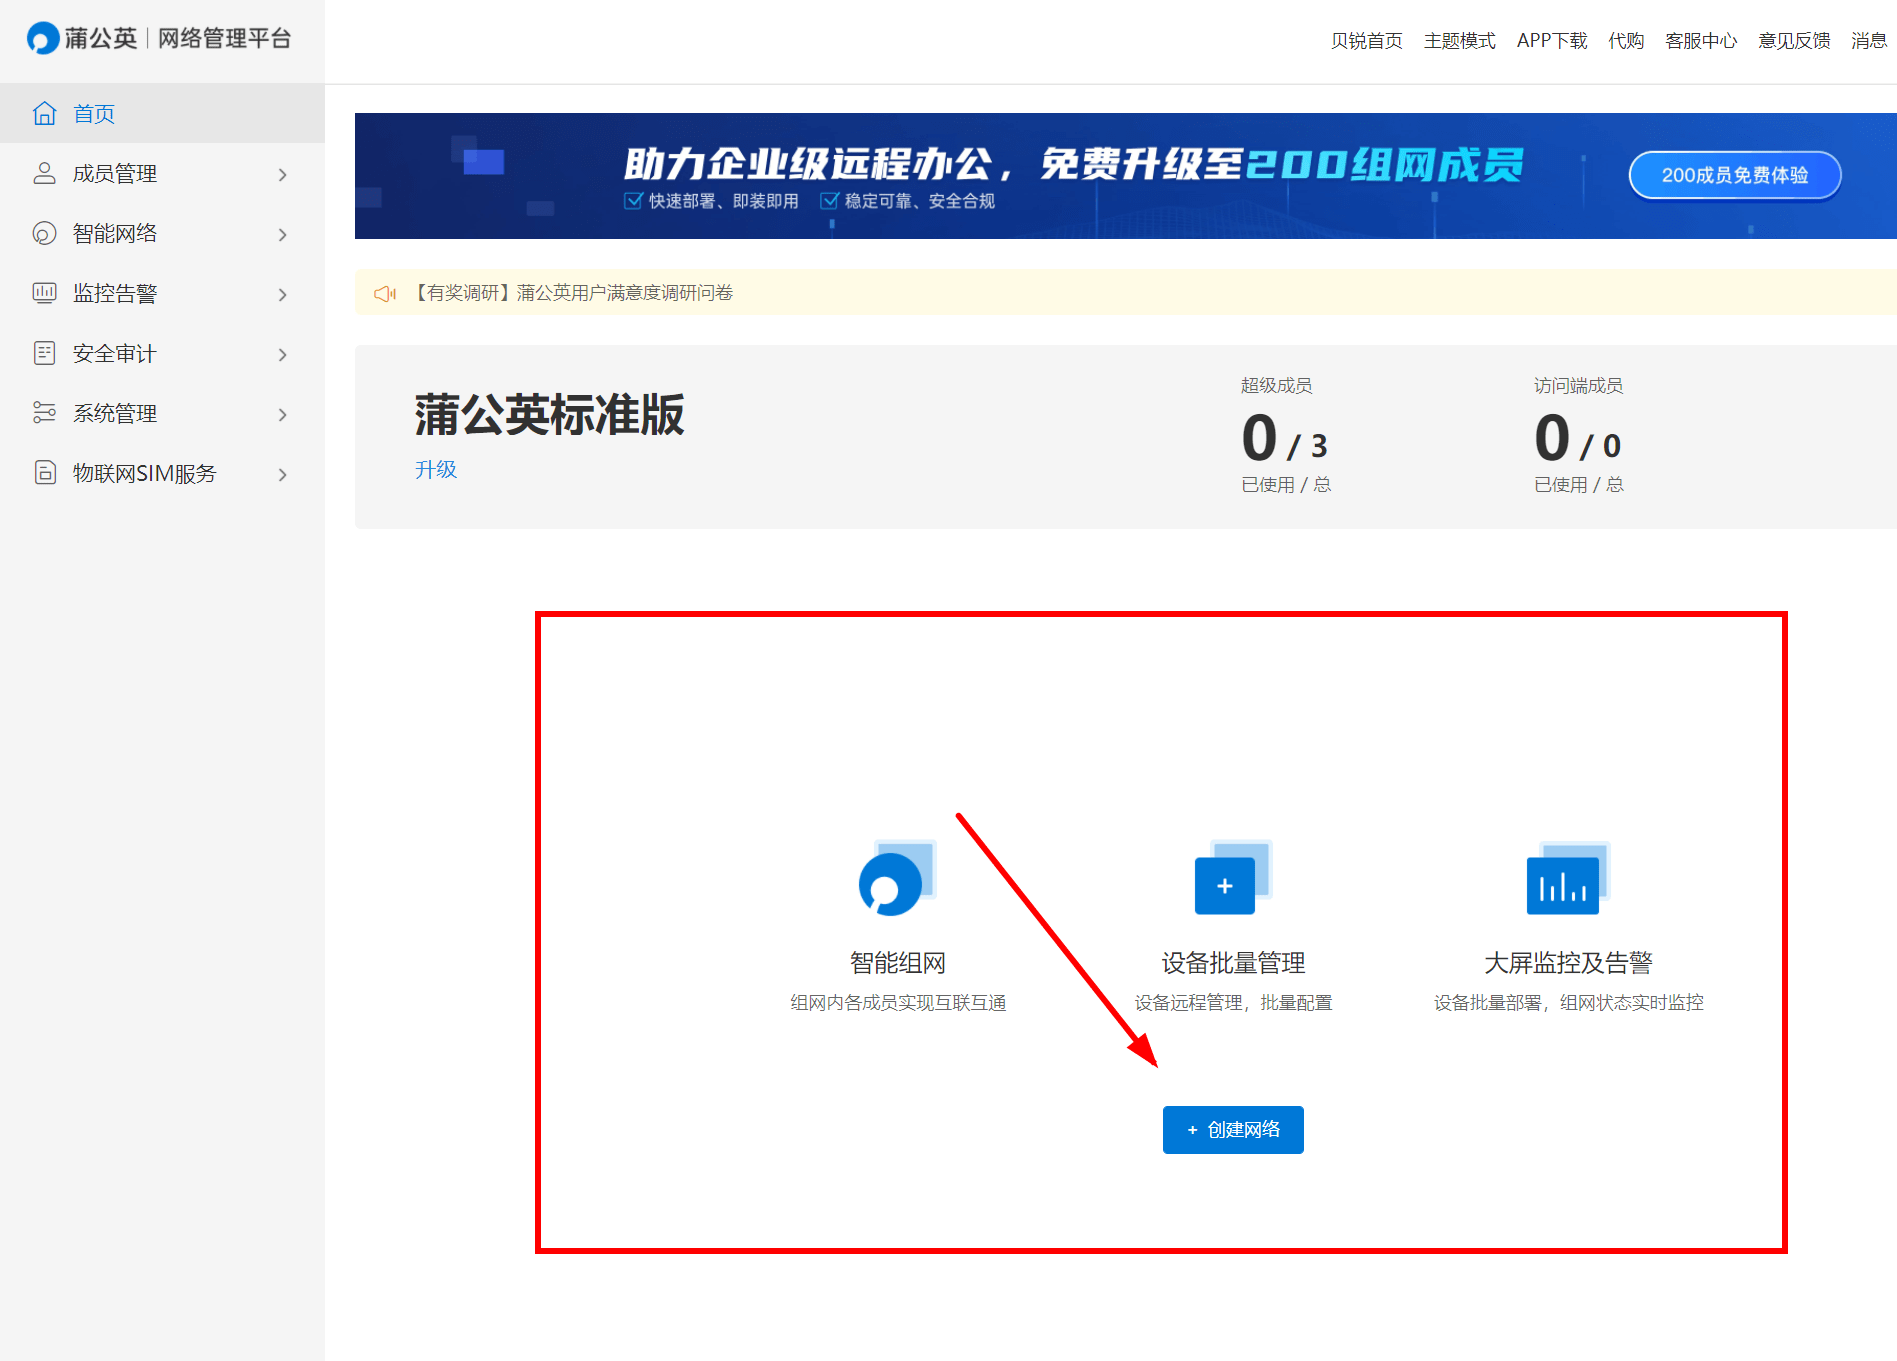Click the monitor icon for 监控告警
The height and width of the screenshot is (1361, 1897).
click(x=45, y=293)
